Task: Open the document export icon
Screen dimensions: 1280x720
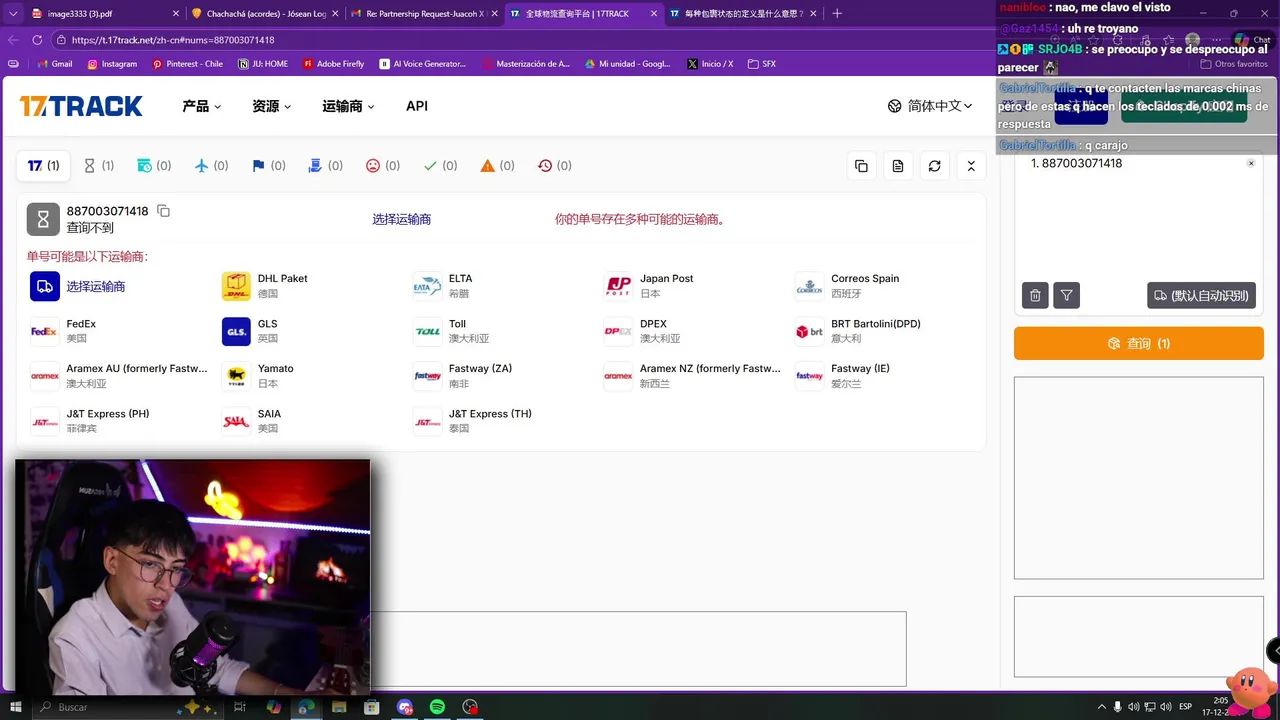Action: (898, 166)
